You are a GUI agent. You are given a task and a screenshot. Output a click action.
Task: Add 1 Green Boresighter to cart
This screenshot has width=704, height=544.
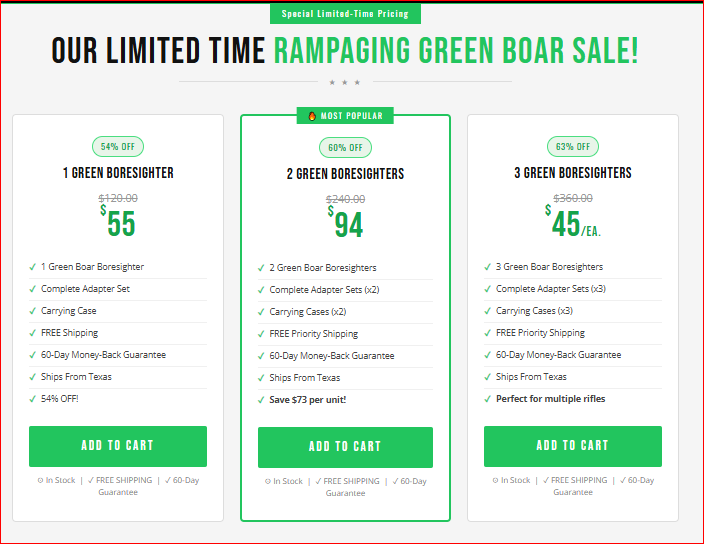117,446
